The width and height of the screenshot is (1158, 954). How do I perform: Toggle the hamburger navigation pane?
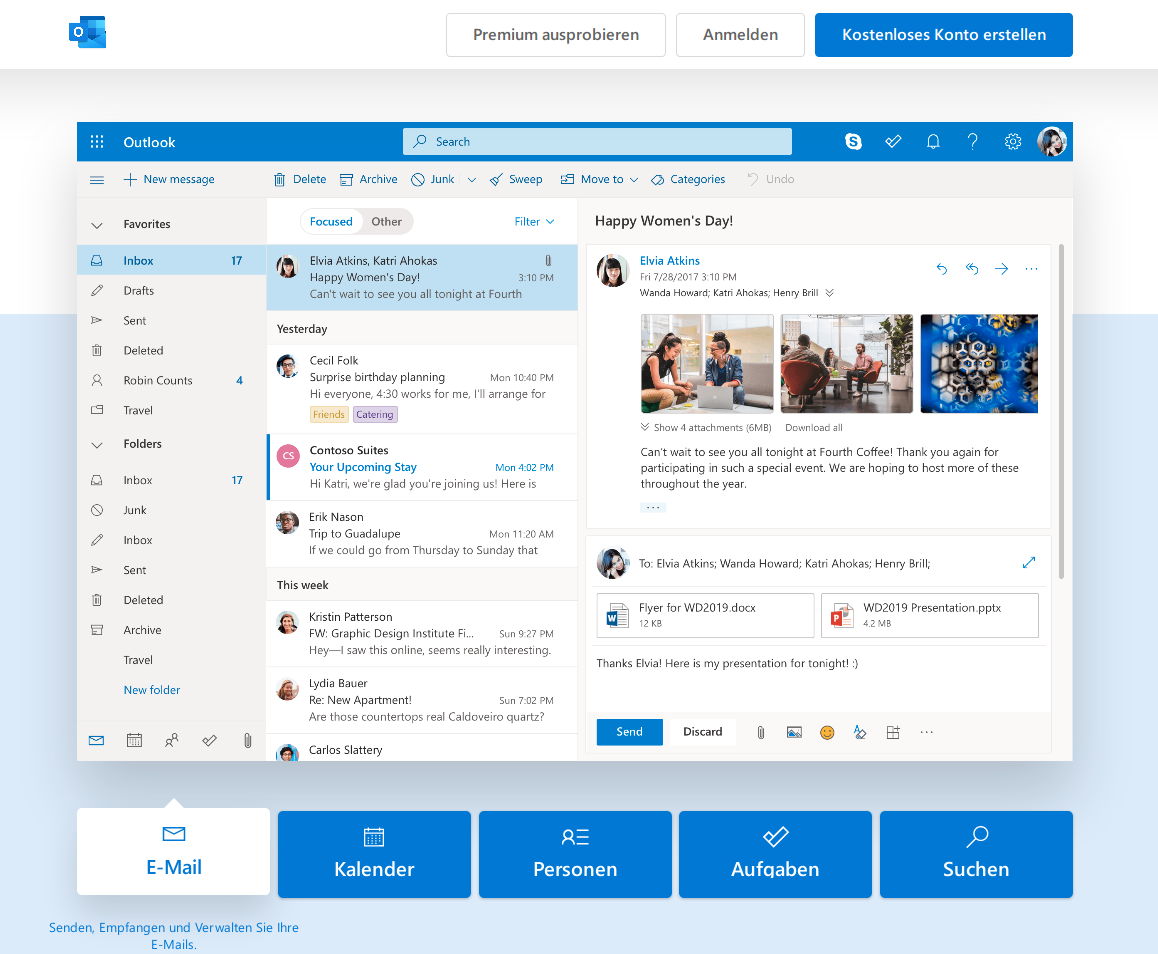coord(97,180)
